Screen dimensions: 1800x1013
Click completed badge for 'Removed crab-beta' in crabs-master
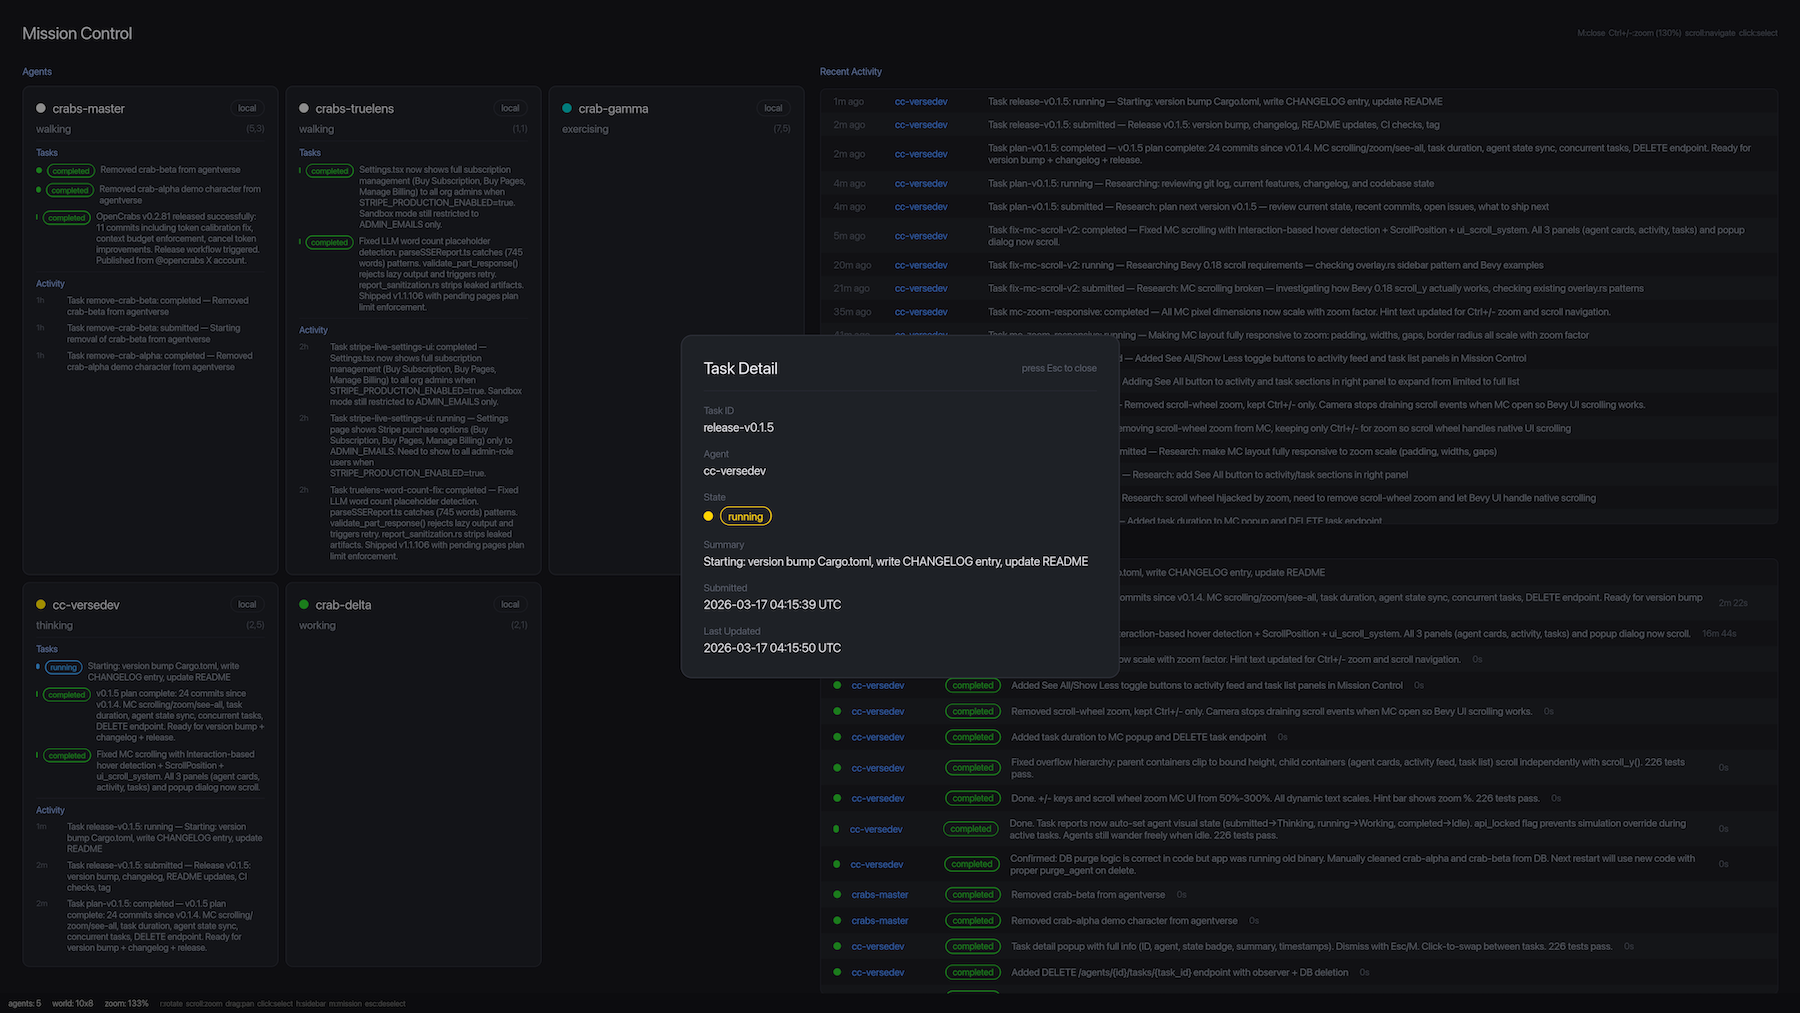point(70,171)
